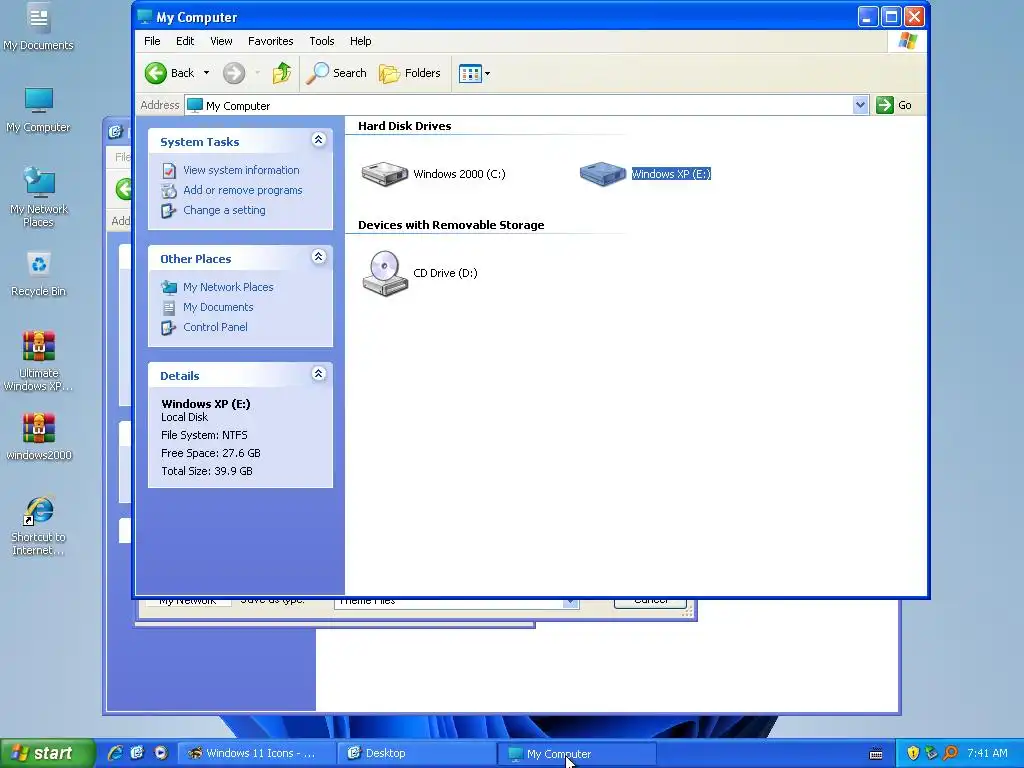Open My Documents link in Other Places
This screenshot has width=1024, height=768.
(218, 307)
